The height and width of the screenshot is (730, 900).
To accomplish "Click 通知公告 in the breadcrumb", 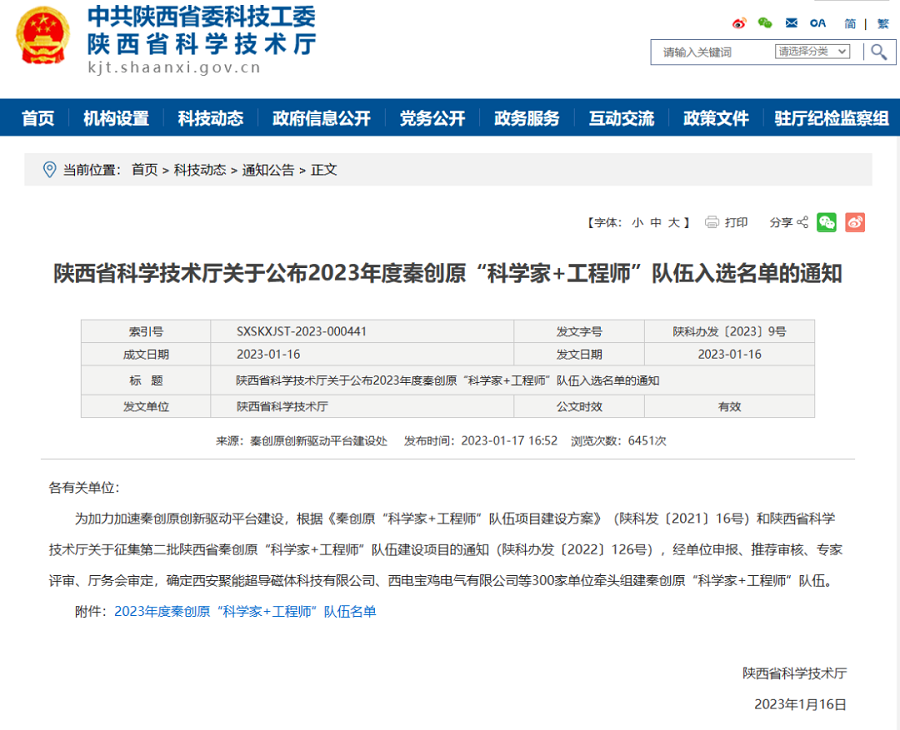I will [x=268, y=170].
